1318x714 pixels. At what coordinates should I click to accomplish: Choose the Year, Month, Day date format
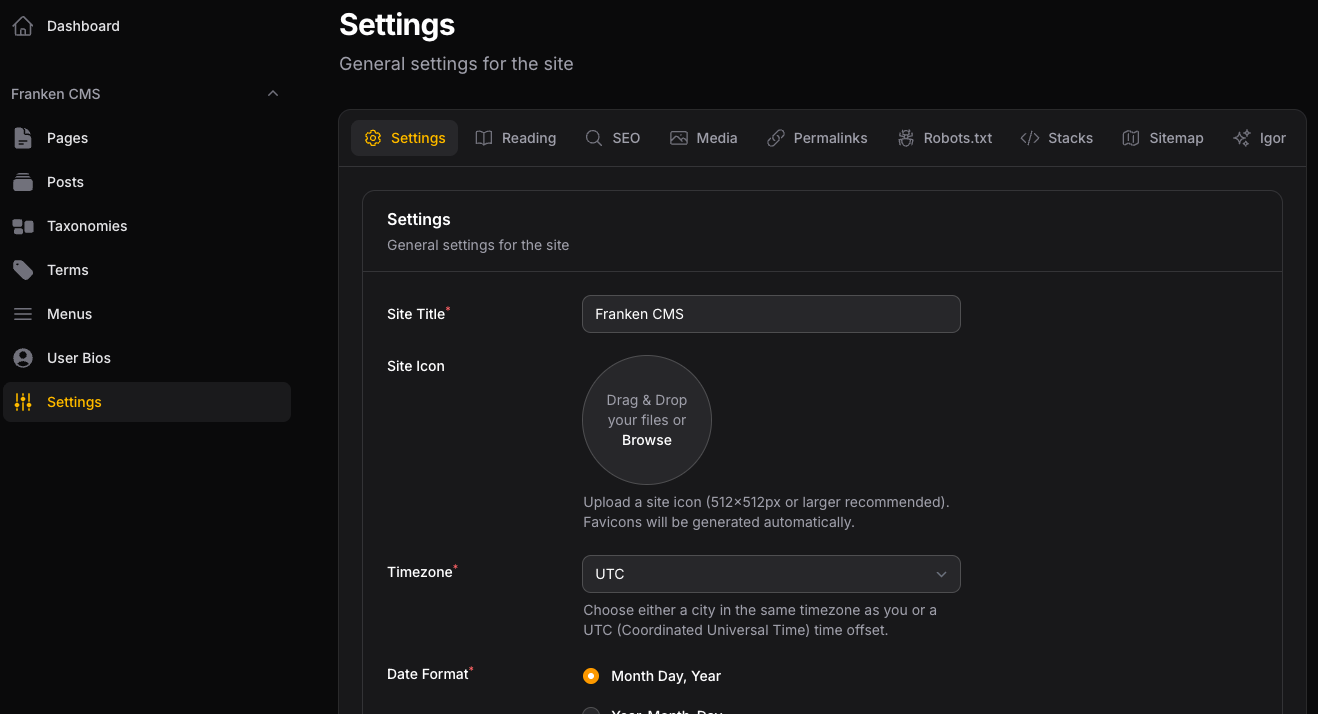coord(590,711)
